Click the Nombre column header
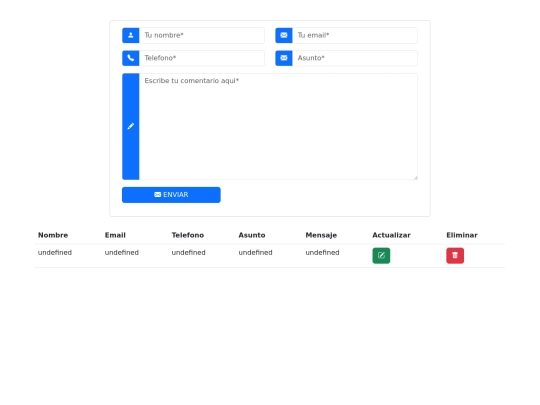This screenshot has width=540, height=405. tap(53, 235)
